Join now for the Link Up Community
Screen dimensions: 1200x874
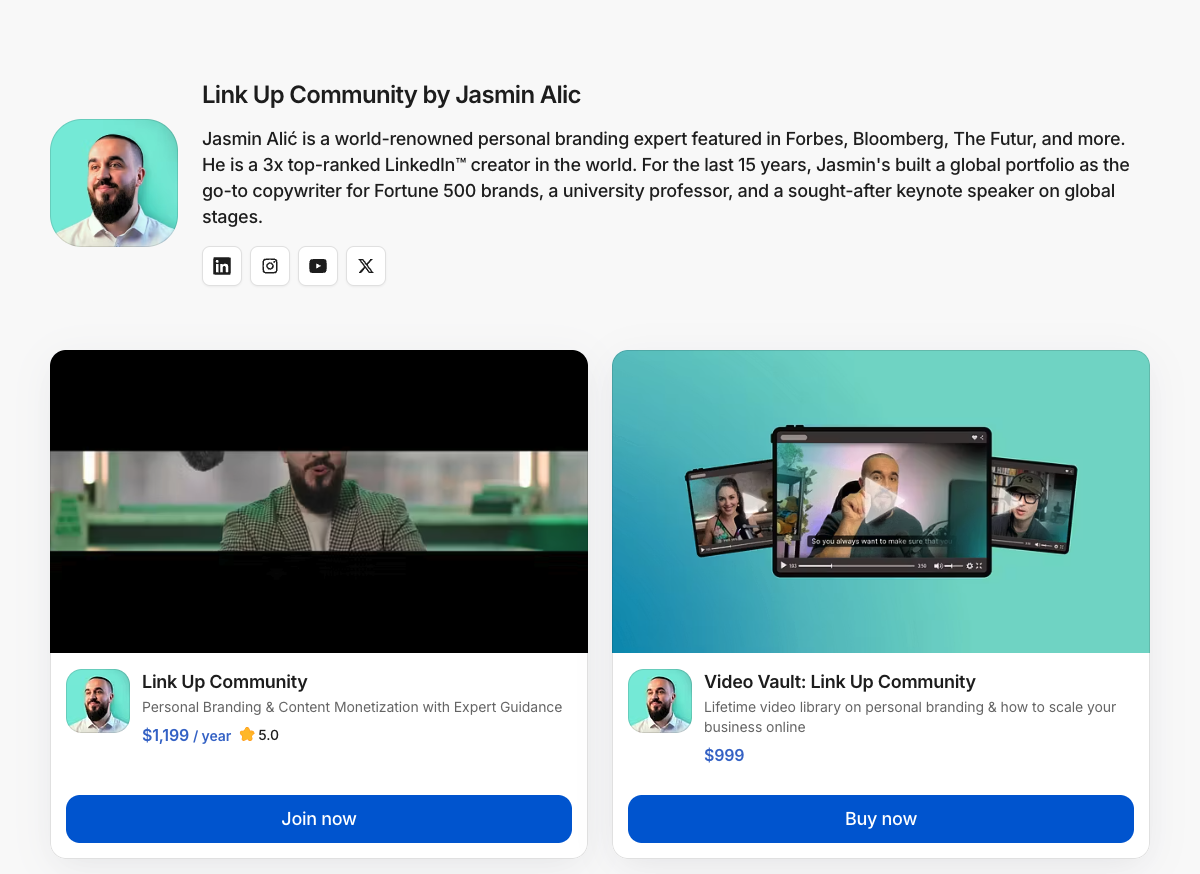[319, 818]
